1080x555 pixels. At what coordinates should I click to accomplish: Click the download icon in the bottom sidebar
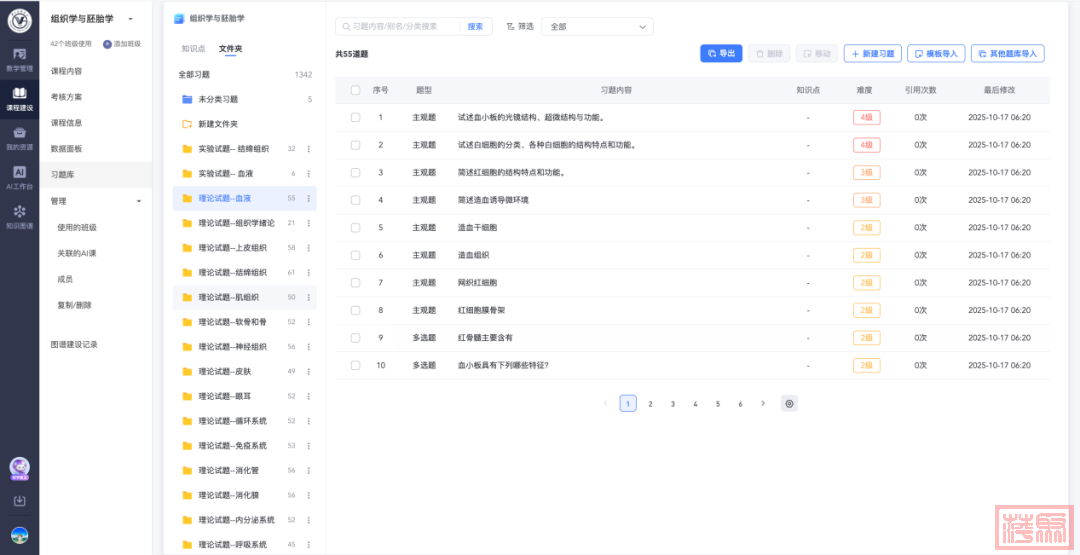click(19, 501)
